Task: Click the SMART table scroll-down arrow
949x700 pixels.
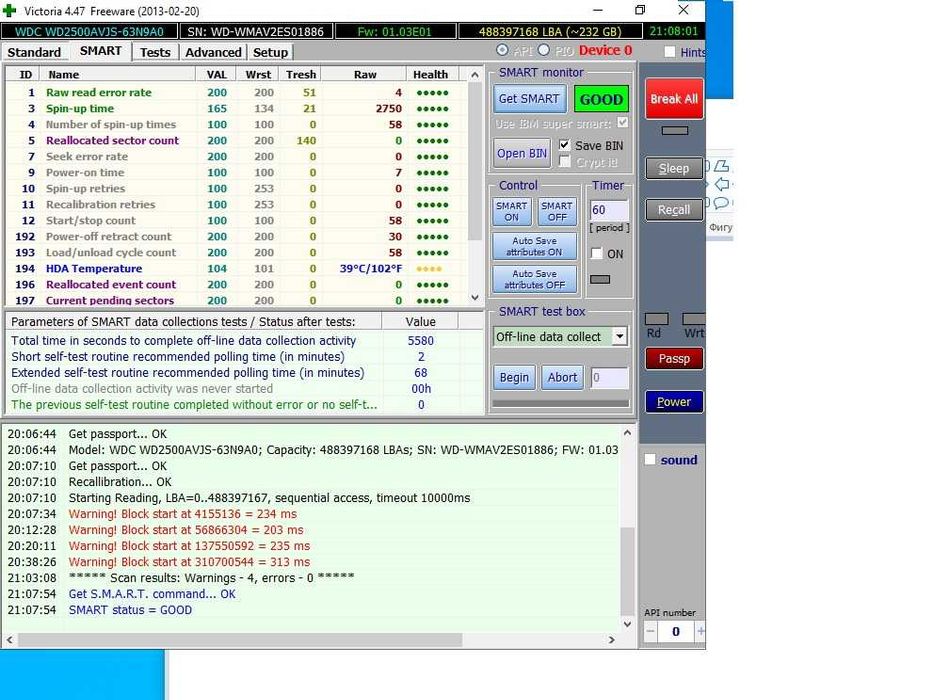Action: coord(474,298)
